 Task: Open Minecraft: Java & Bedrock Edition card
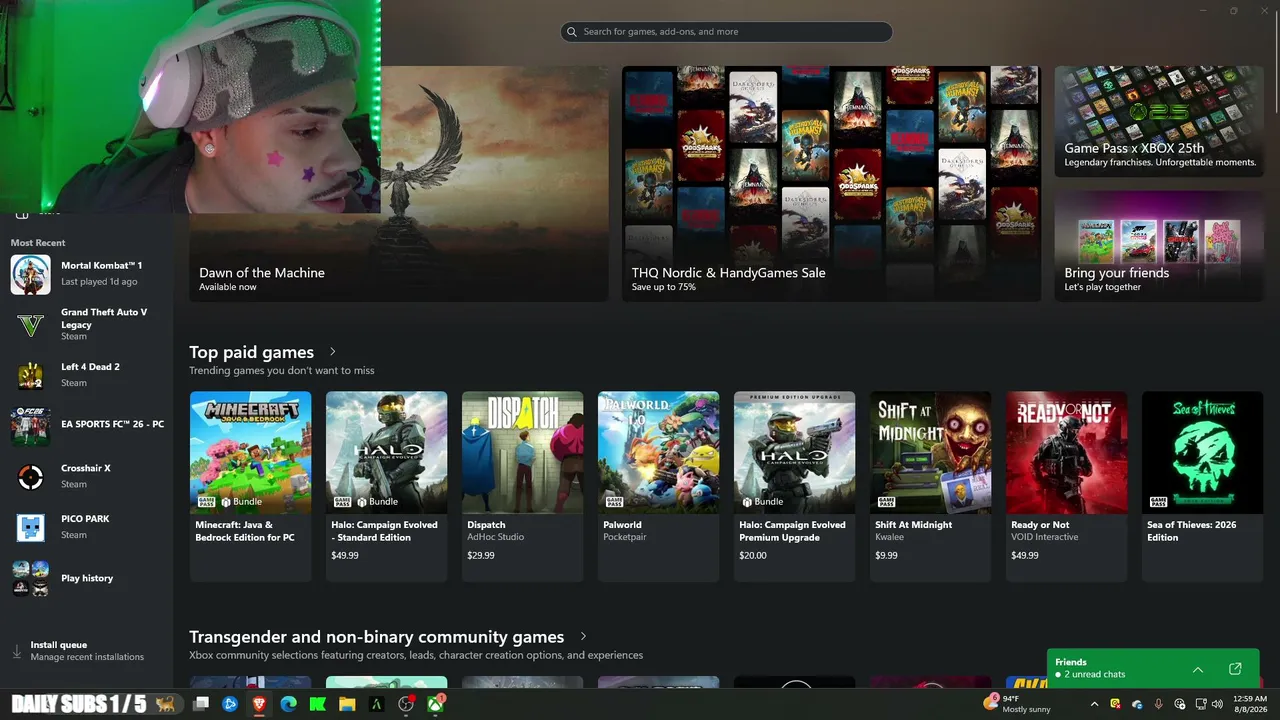[250, 487]
